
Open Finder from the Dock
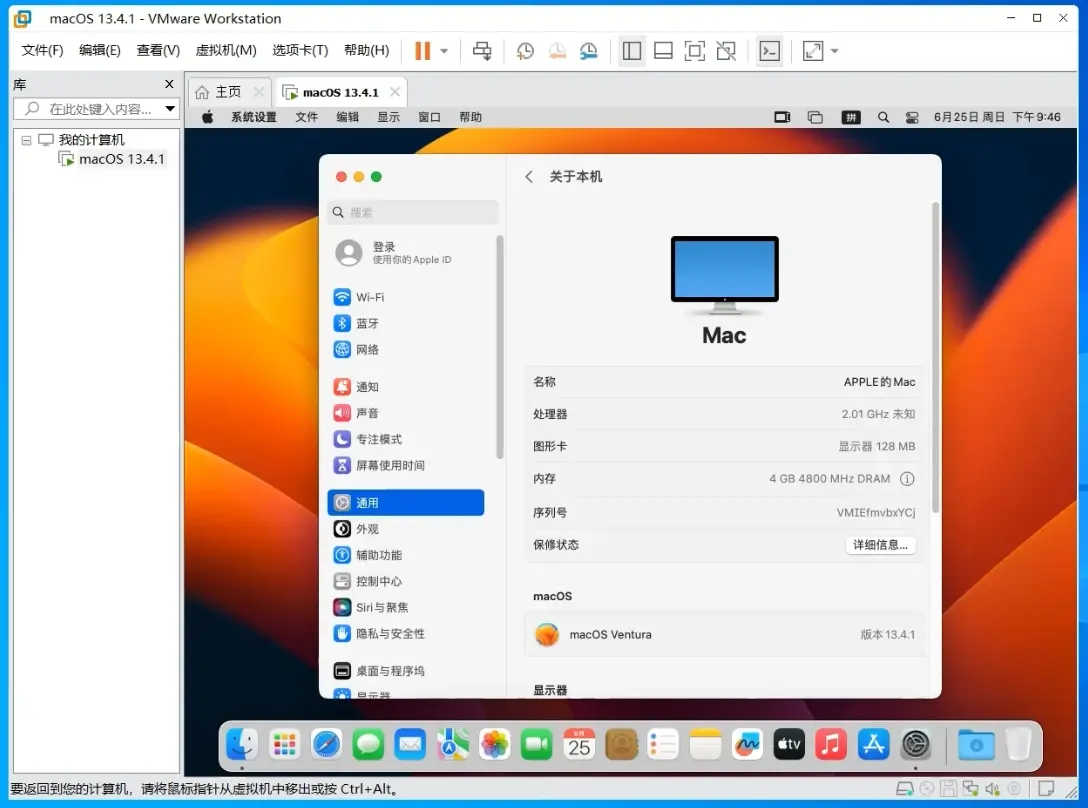click(x=242, y=746)
